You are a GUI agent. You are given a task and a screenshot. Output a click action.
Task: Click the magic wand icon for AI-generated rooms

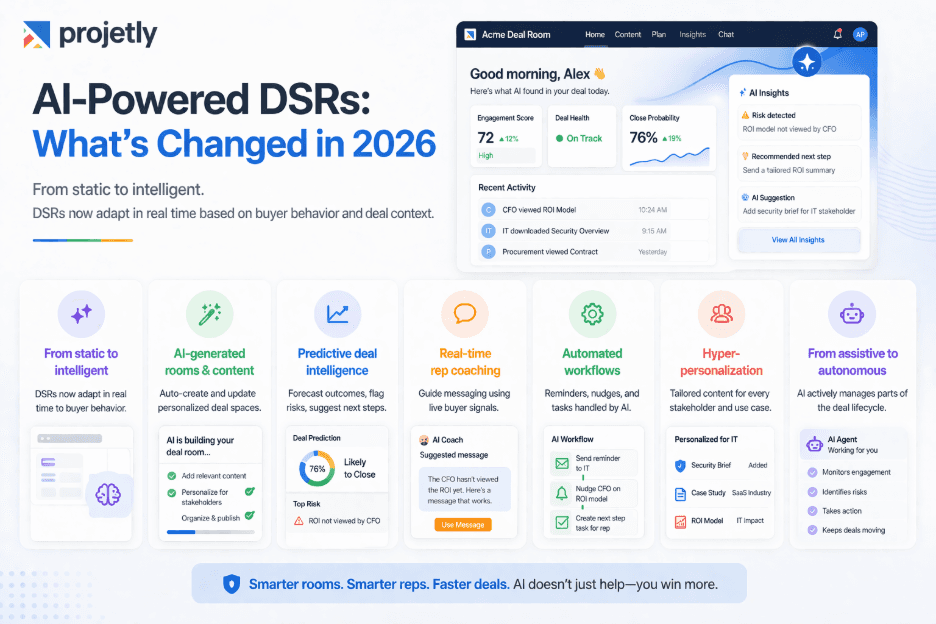210,314
